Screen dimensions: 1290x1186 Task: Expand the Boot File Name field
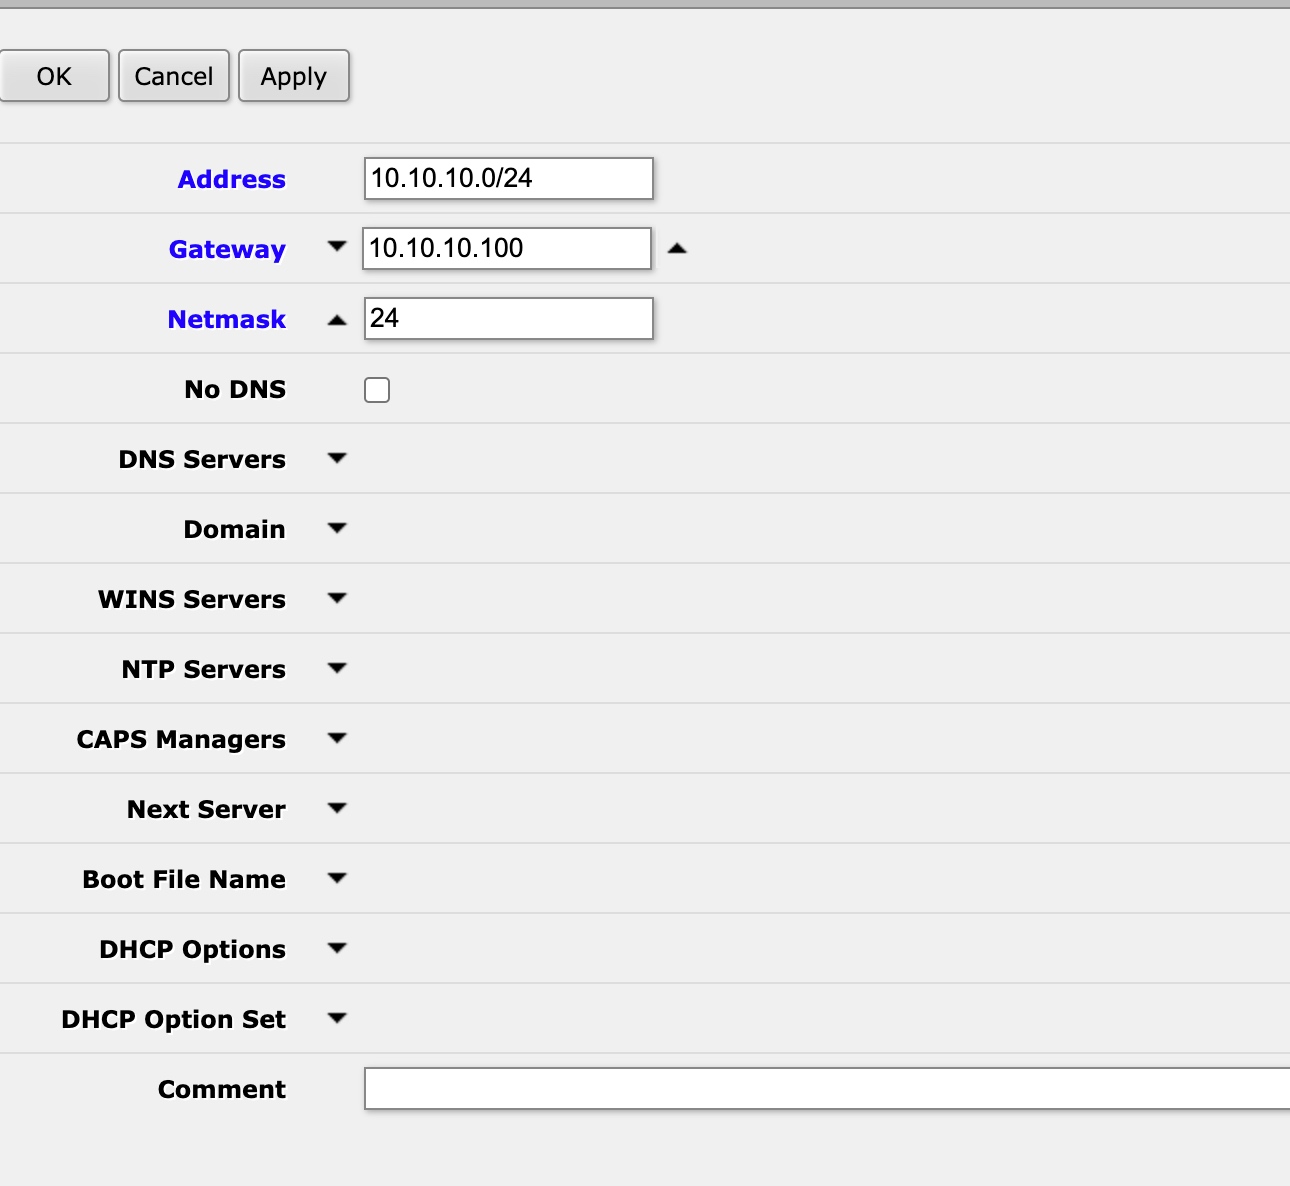coord(337,879)
